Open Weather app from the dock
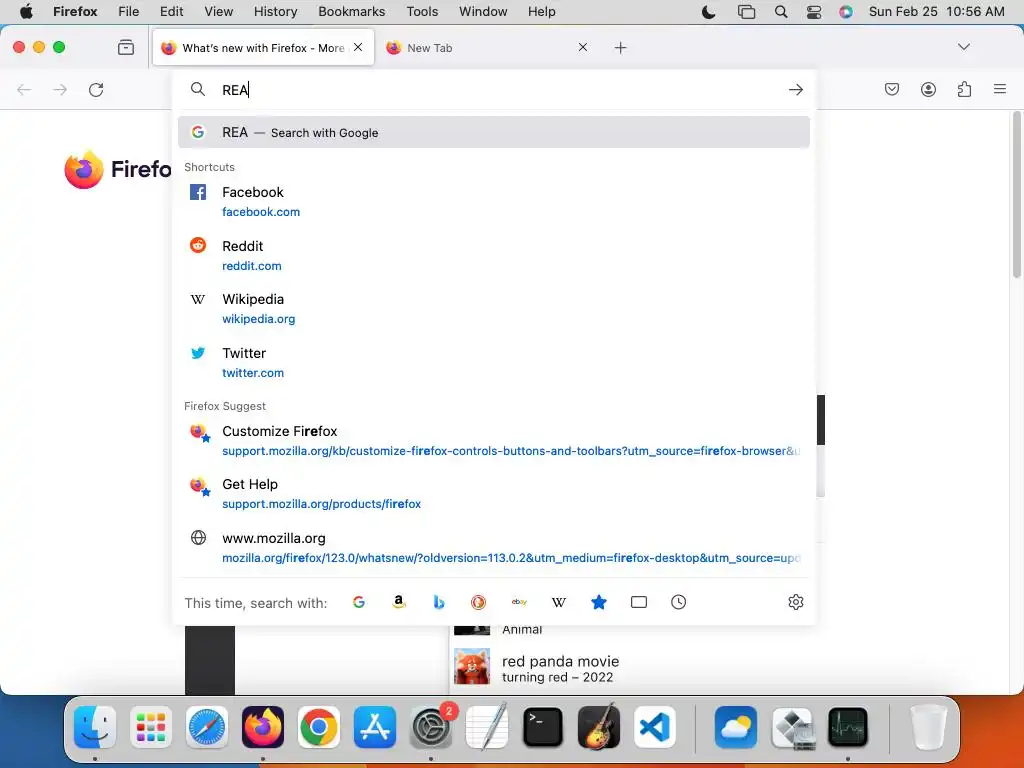Screen dimensions: 1024x768 click(736, 727)
